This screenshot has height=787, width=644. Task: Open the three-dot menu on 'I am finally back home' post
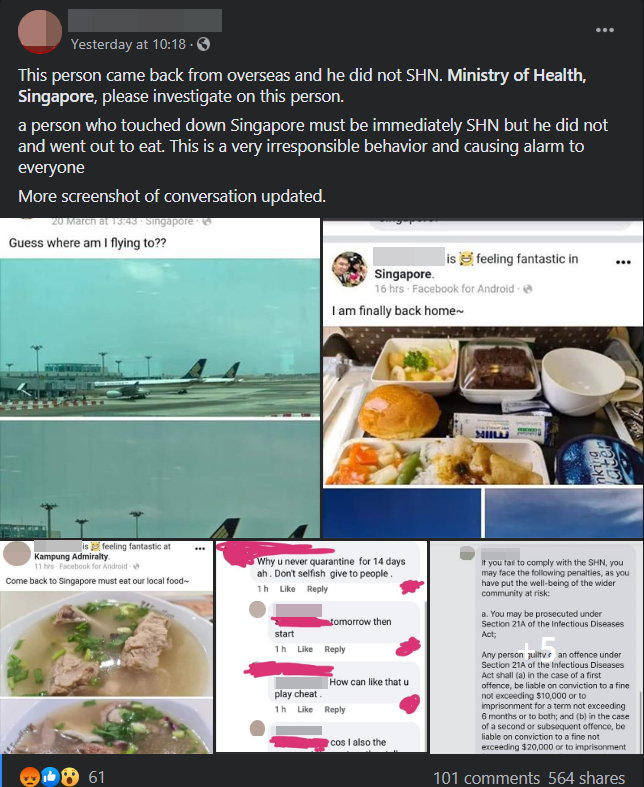click(623, 262)
